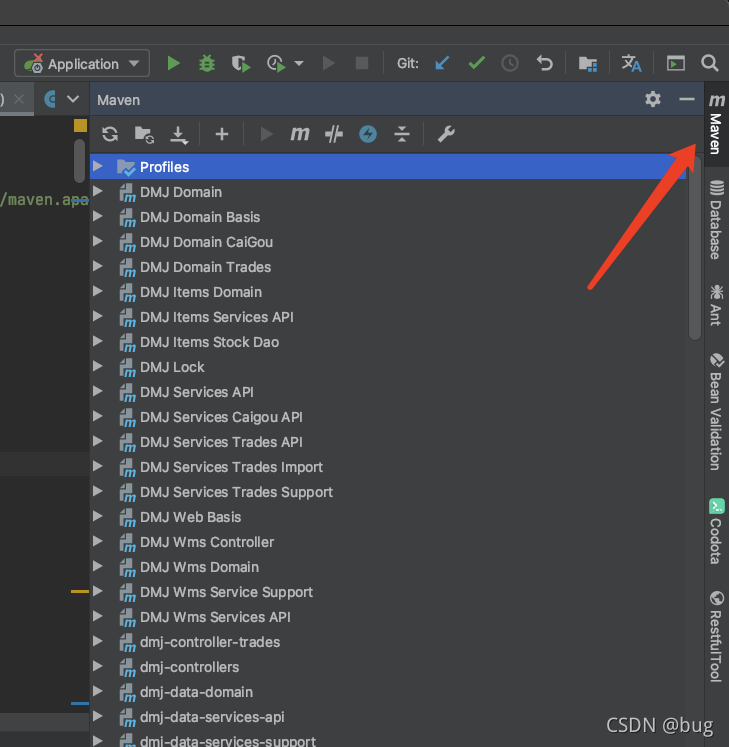Close the open editor tab

[x=19, y=99]
